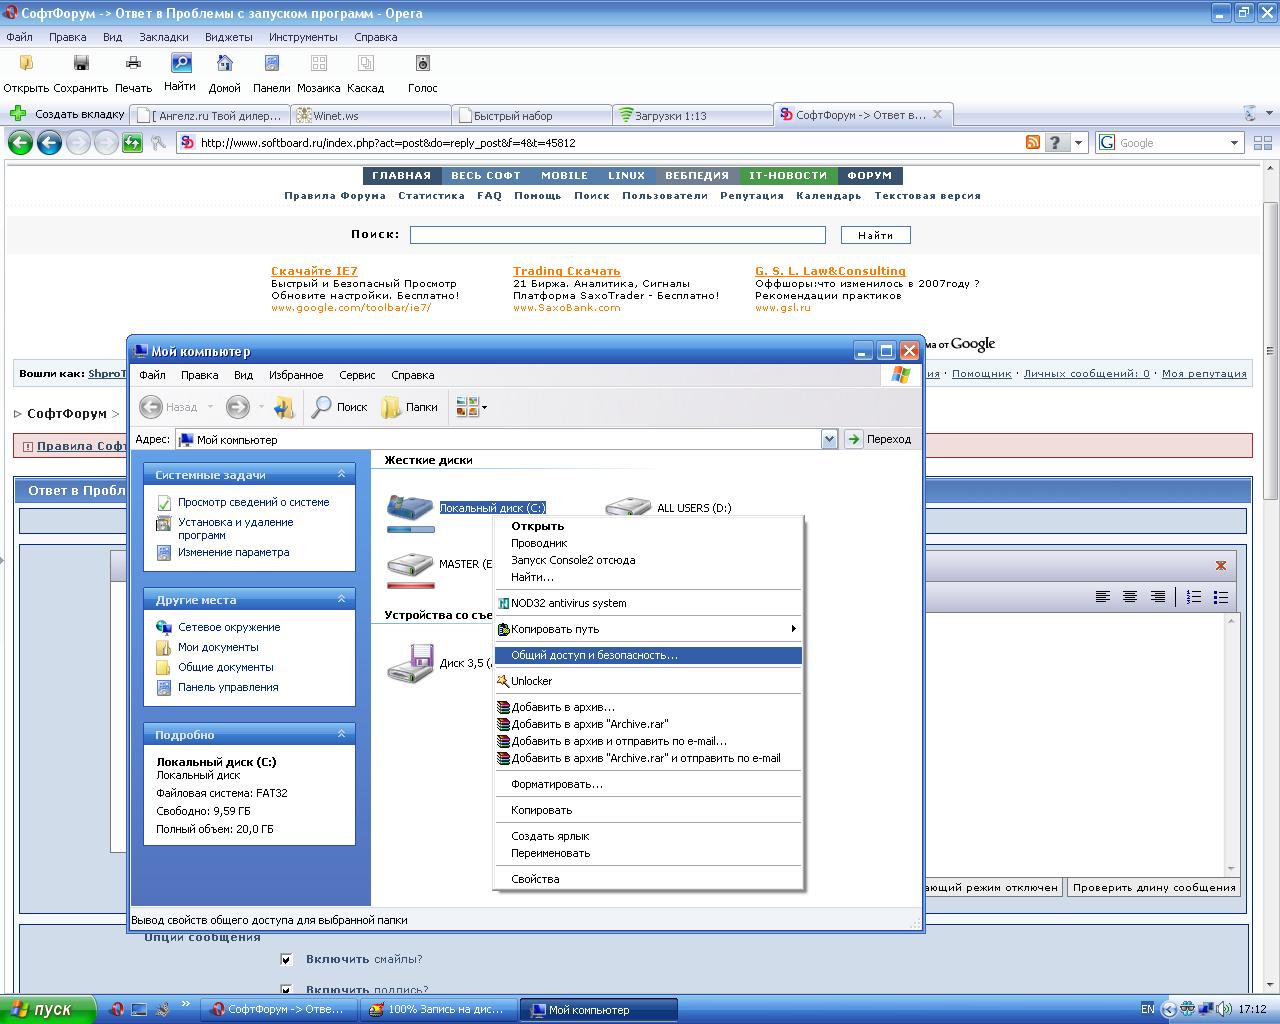Select 'Общий доступ и безопасность...' menu item
1280x1024 pixels.
648,655
